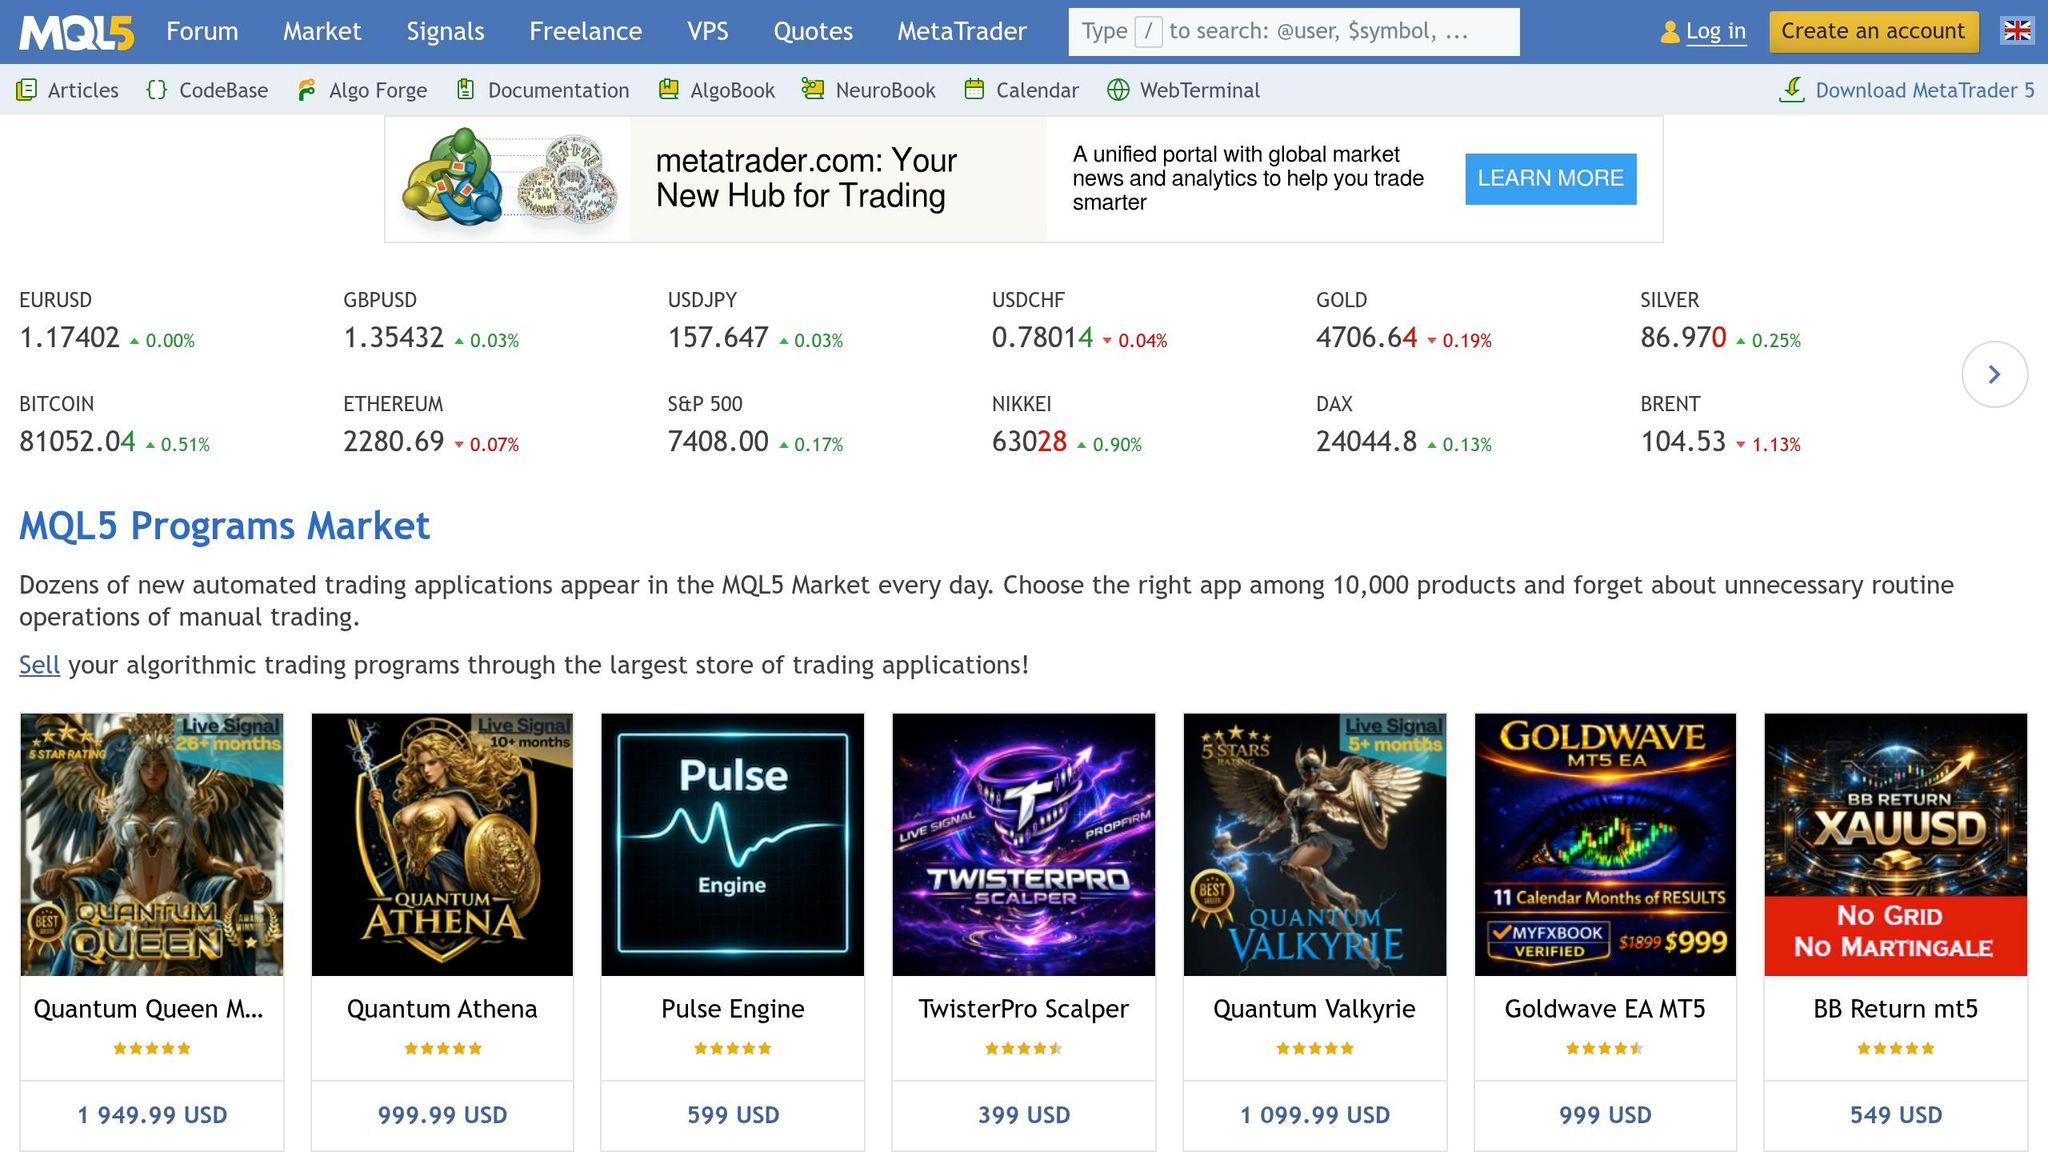This screenshot has height=1152, width=2048.
Task: Click the 1 949.99 USD price button
Action: [152, 1115]
